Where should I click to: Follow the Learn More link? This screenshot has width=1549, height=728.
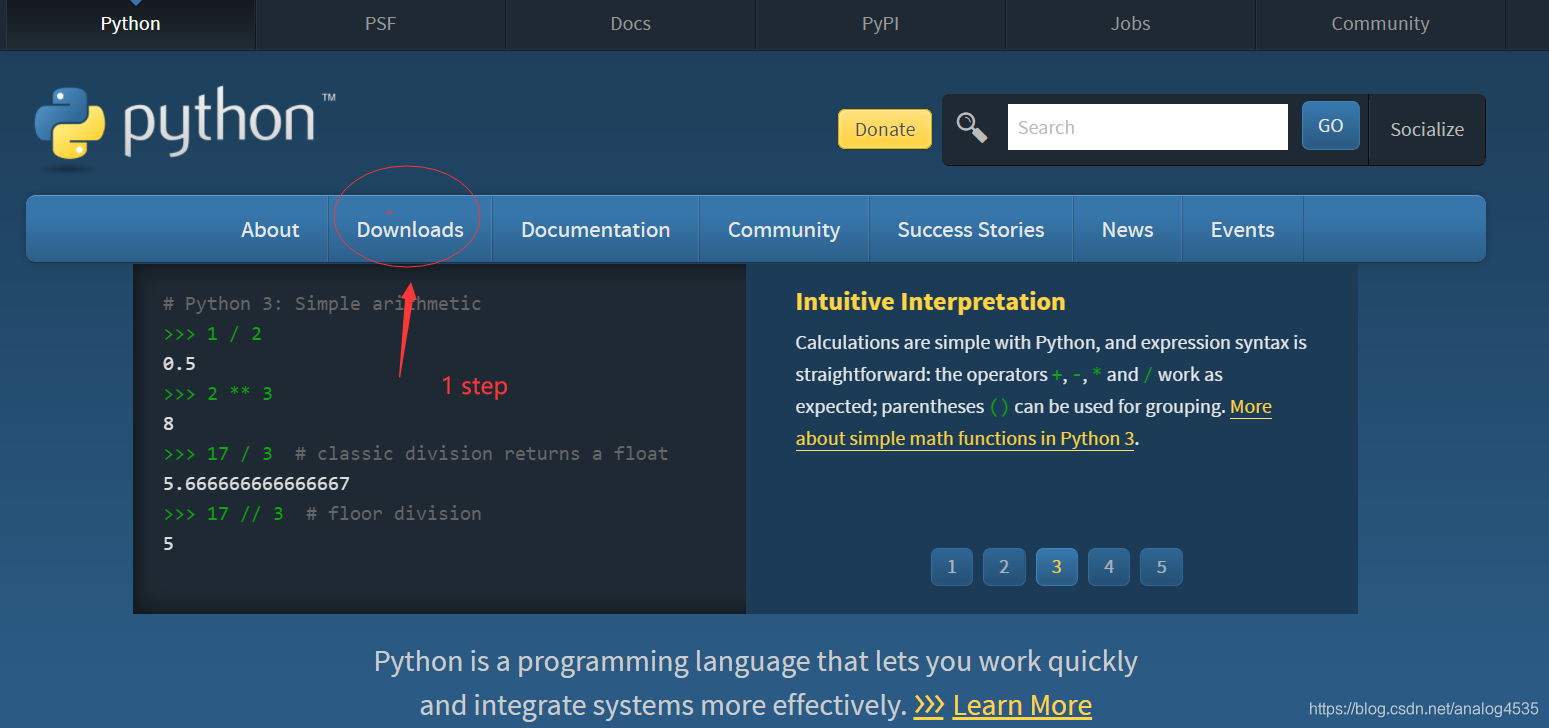click(x=1022, y=705)
